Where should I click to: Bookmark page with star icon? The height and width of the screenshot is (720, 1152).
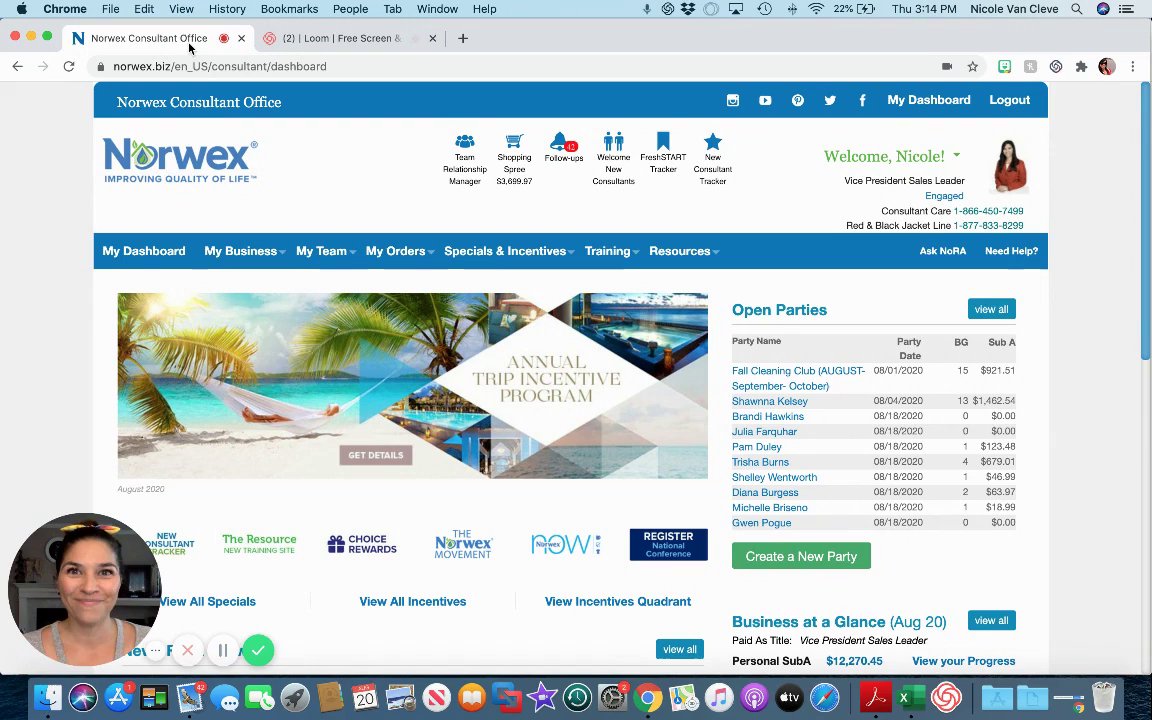973,66
